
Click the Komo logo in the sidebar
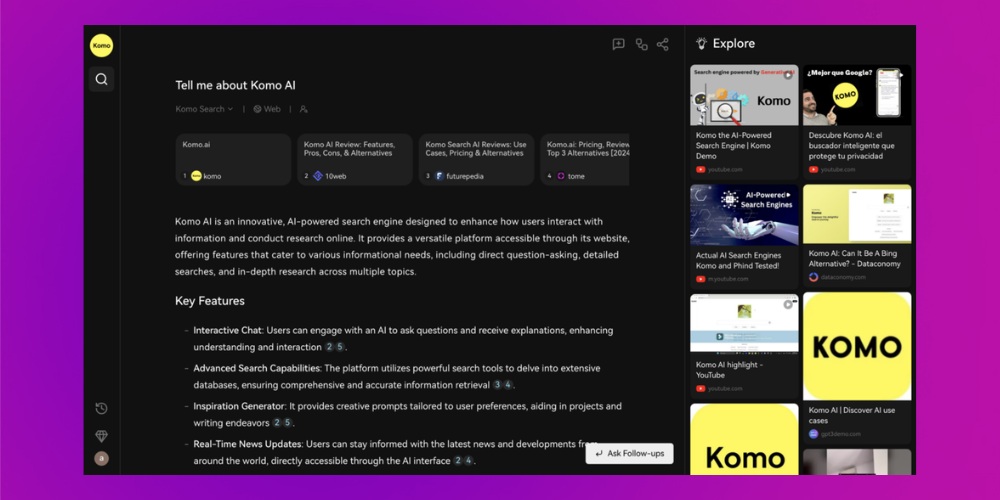point(101,46)
